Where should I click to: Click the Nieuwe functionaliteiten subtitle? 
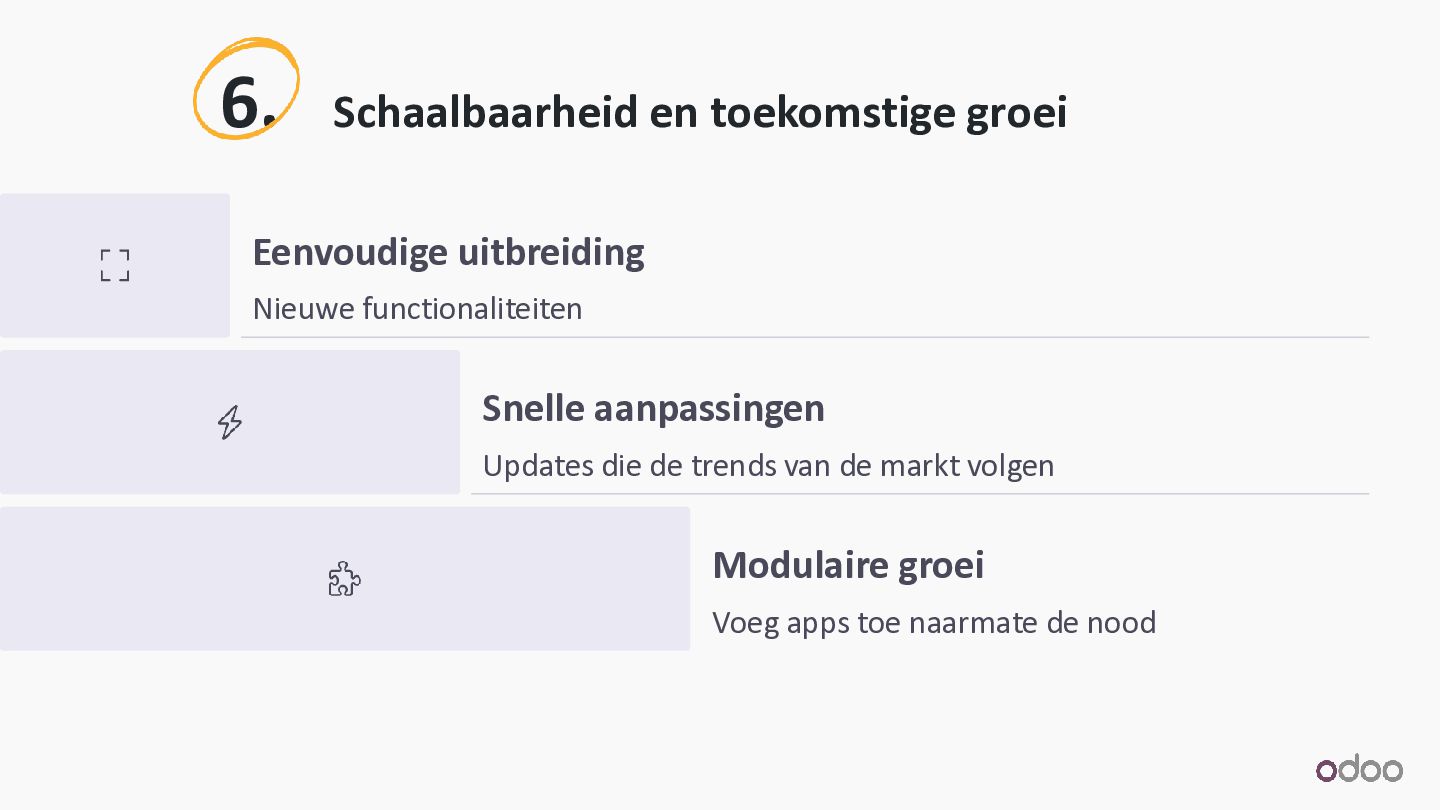point(417,308)
